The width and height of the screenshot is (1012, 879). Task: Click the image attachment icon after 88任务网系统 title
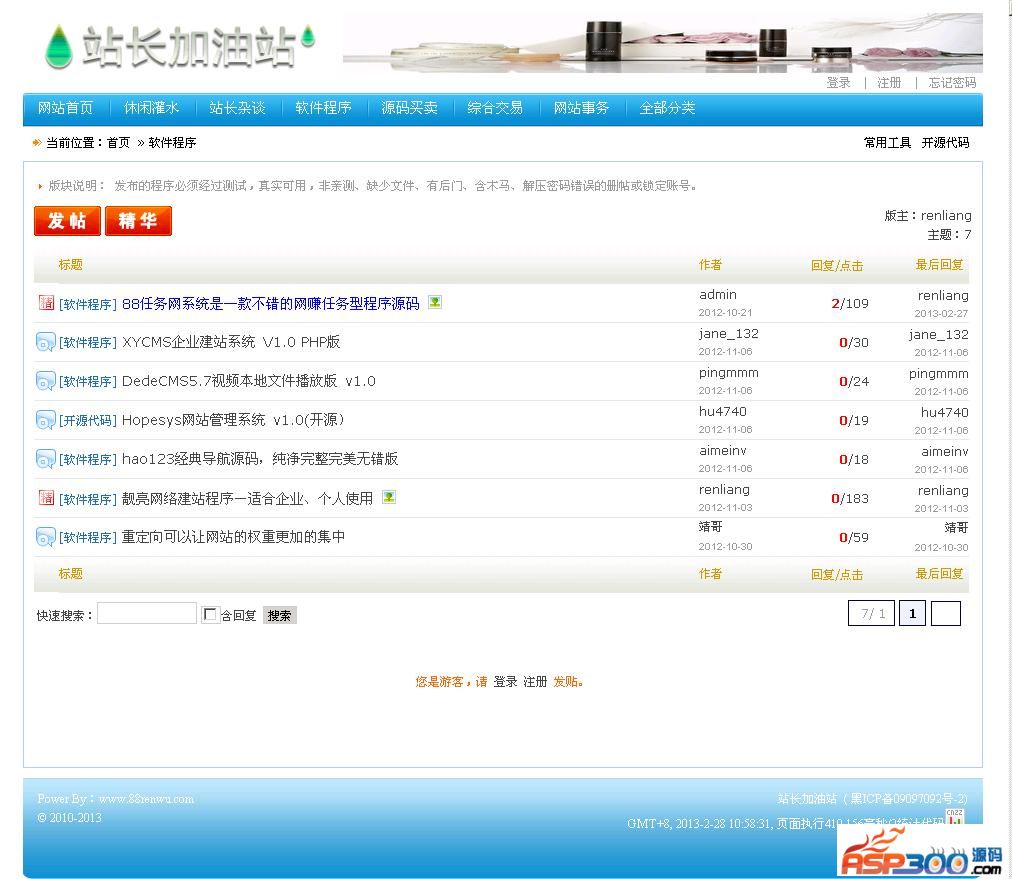pyautogui.click(x=435, y=302)
